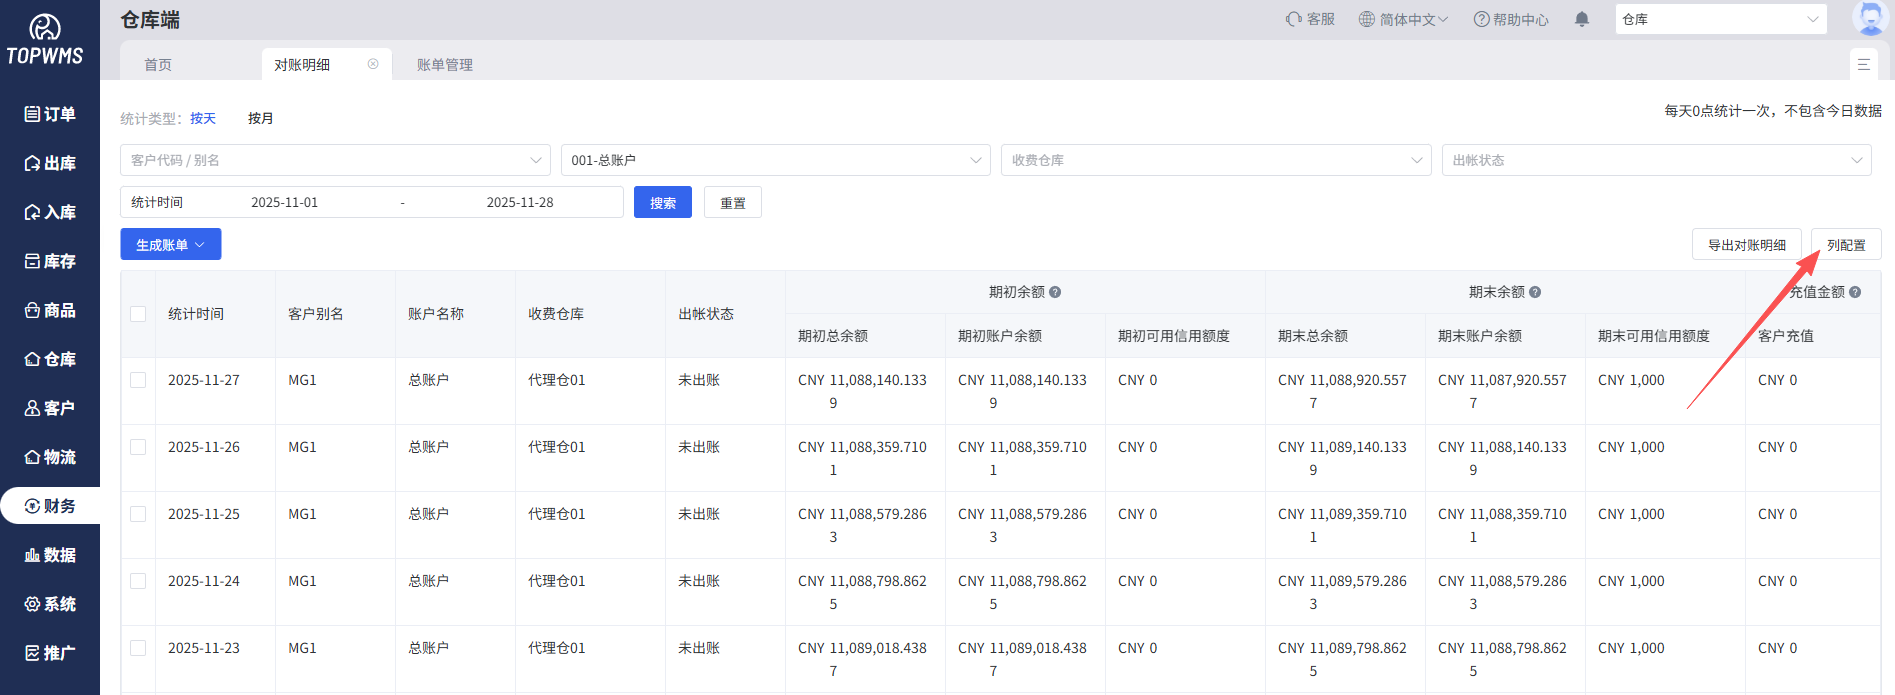Screen dimensions: 1895x695
Task: Tick the select-all checkbox in table header
Action: [138, 314]
